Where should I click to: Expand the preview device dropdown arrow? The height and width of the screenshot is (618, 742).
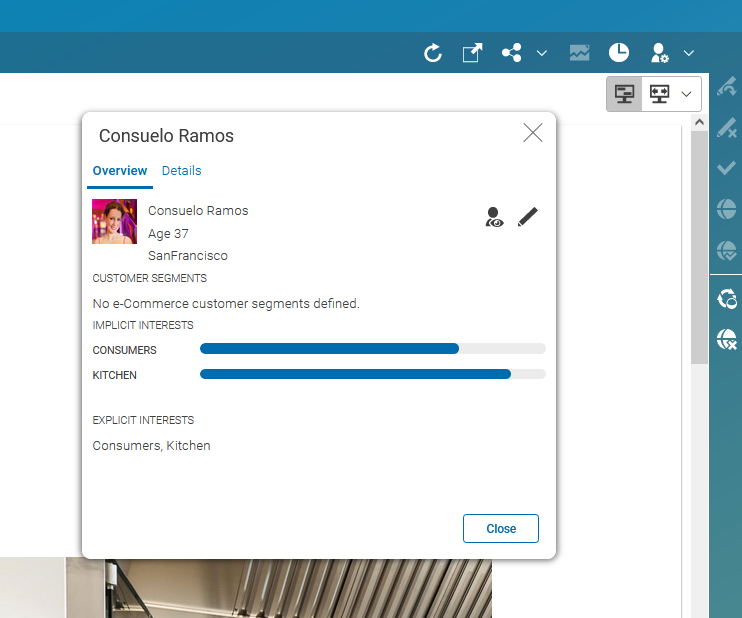click(x=686, y=94)
